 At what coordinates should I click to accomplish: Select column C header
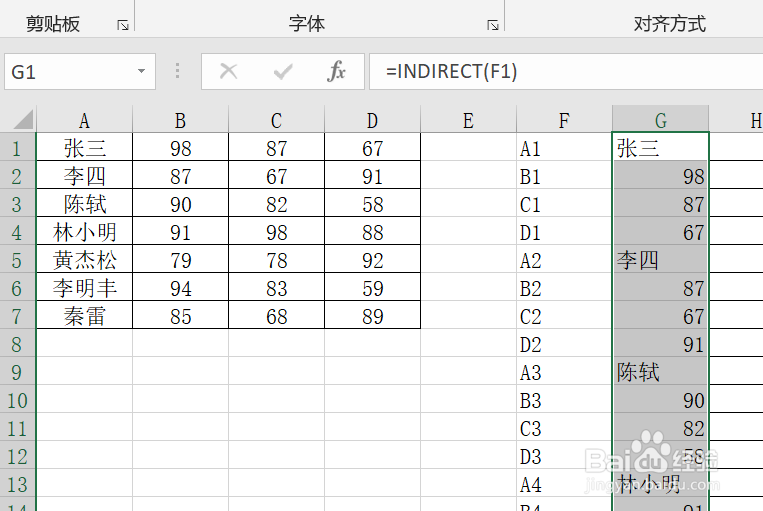pos(276,120)
